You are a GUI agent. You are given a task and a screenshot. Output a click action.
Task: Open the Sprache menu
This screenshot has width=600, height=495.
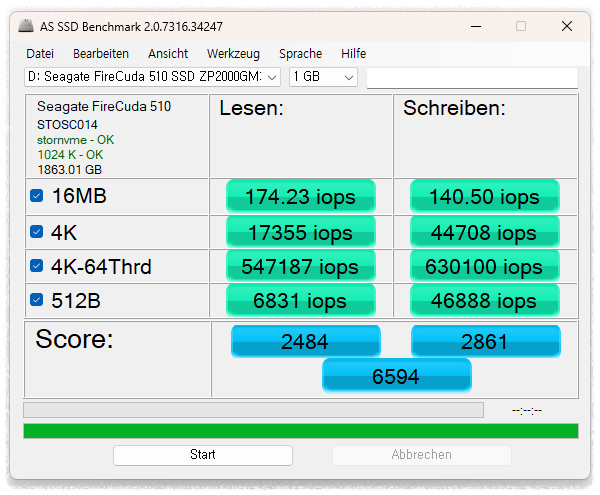coord(301,54)
